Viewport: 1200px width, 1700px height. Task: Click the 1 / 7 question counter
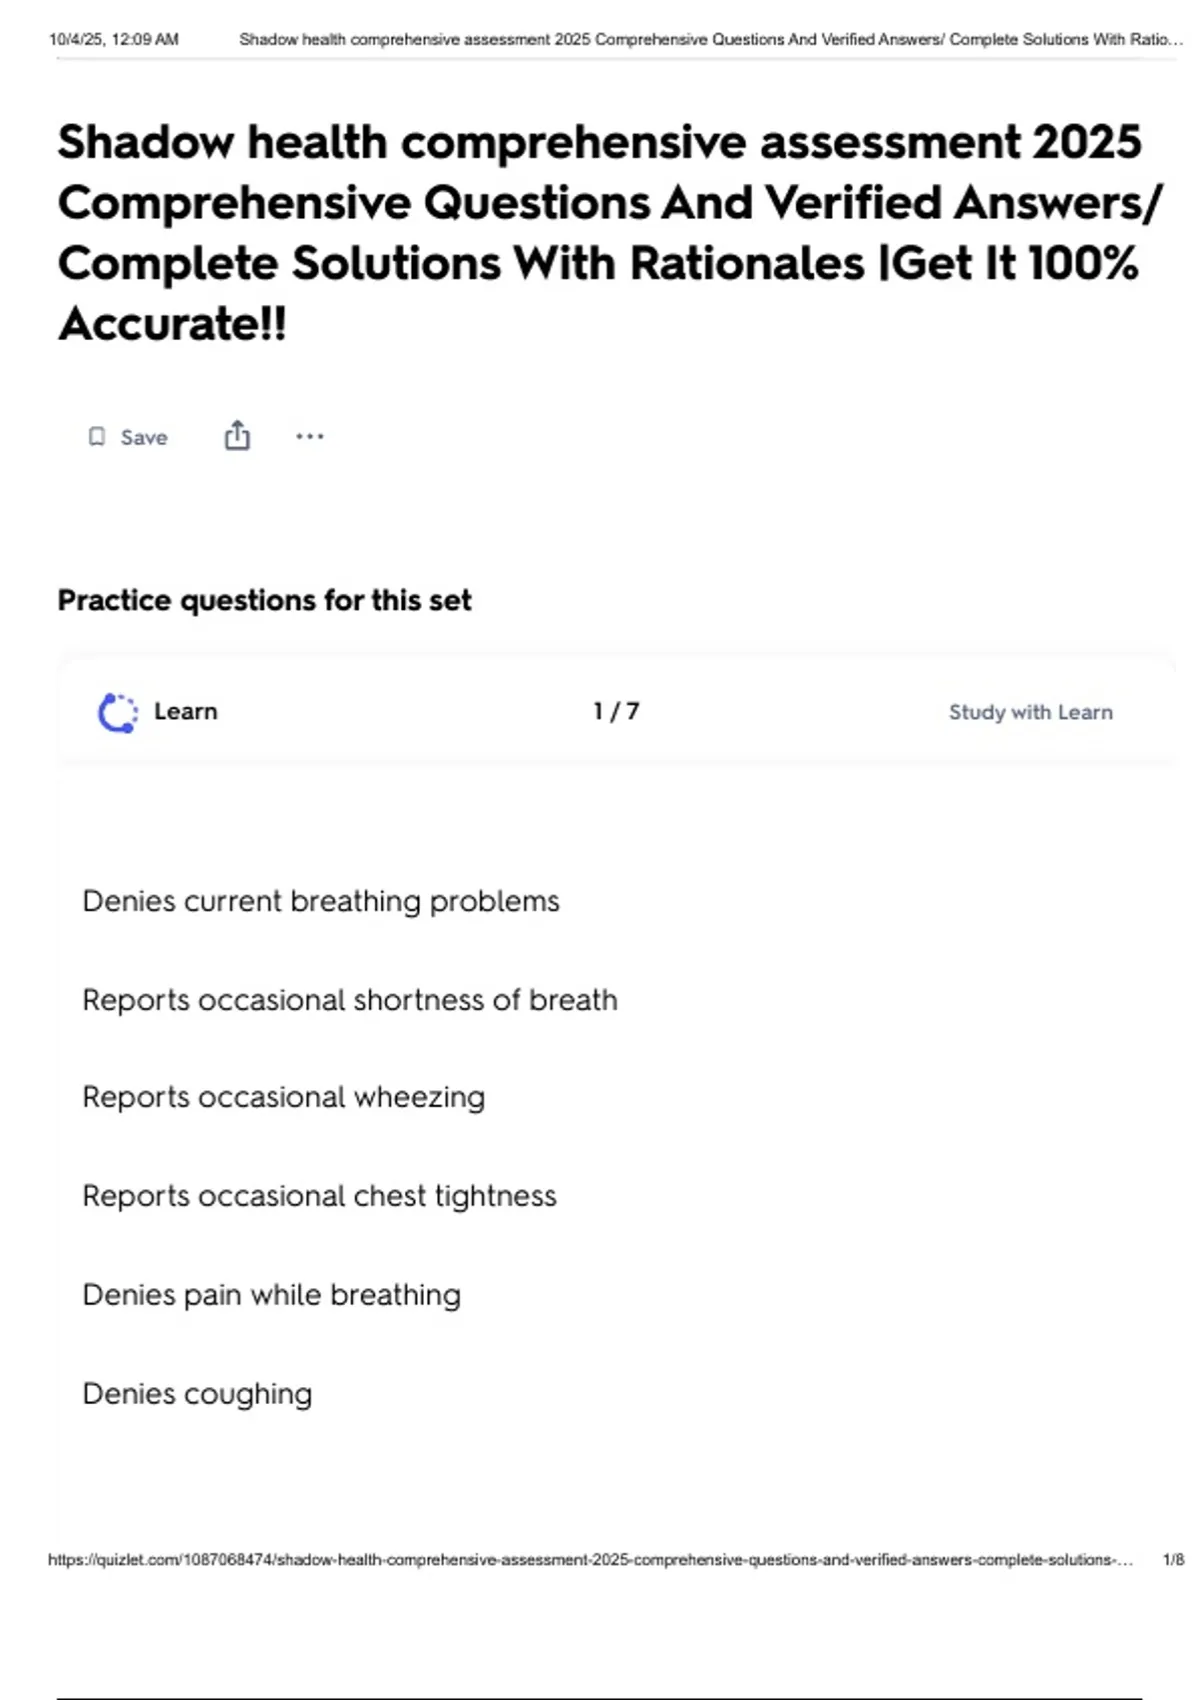[x=616, y=711]
